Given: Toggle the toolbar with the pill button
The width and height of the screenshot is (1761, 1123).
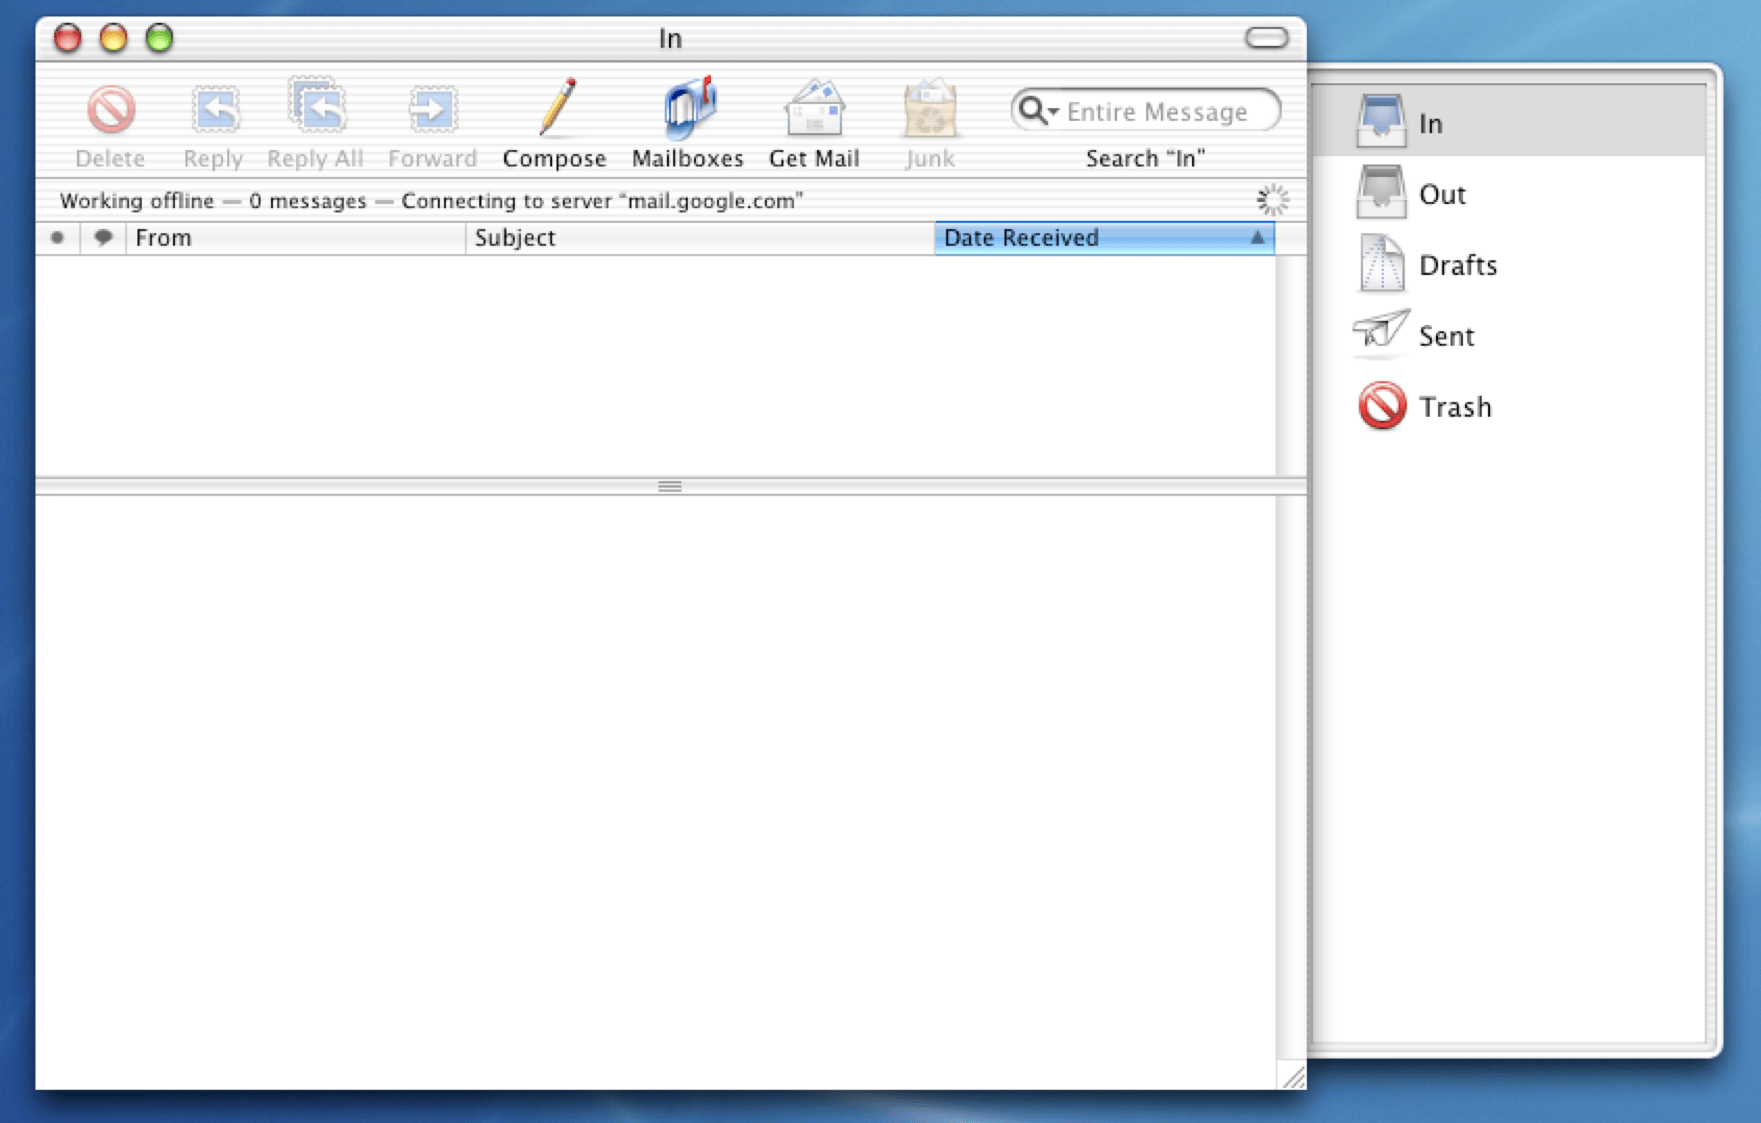Looking at the screenshot, I should (x=1266, y=38).
